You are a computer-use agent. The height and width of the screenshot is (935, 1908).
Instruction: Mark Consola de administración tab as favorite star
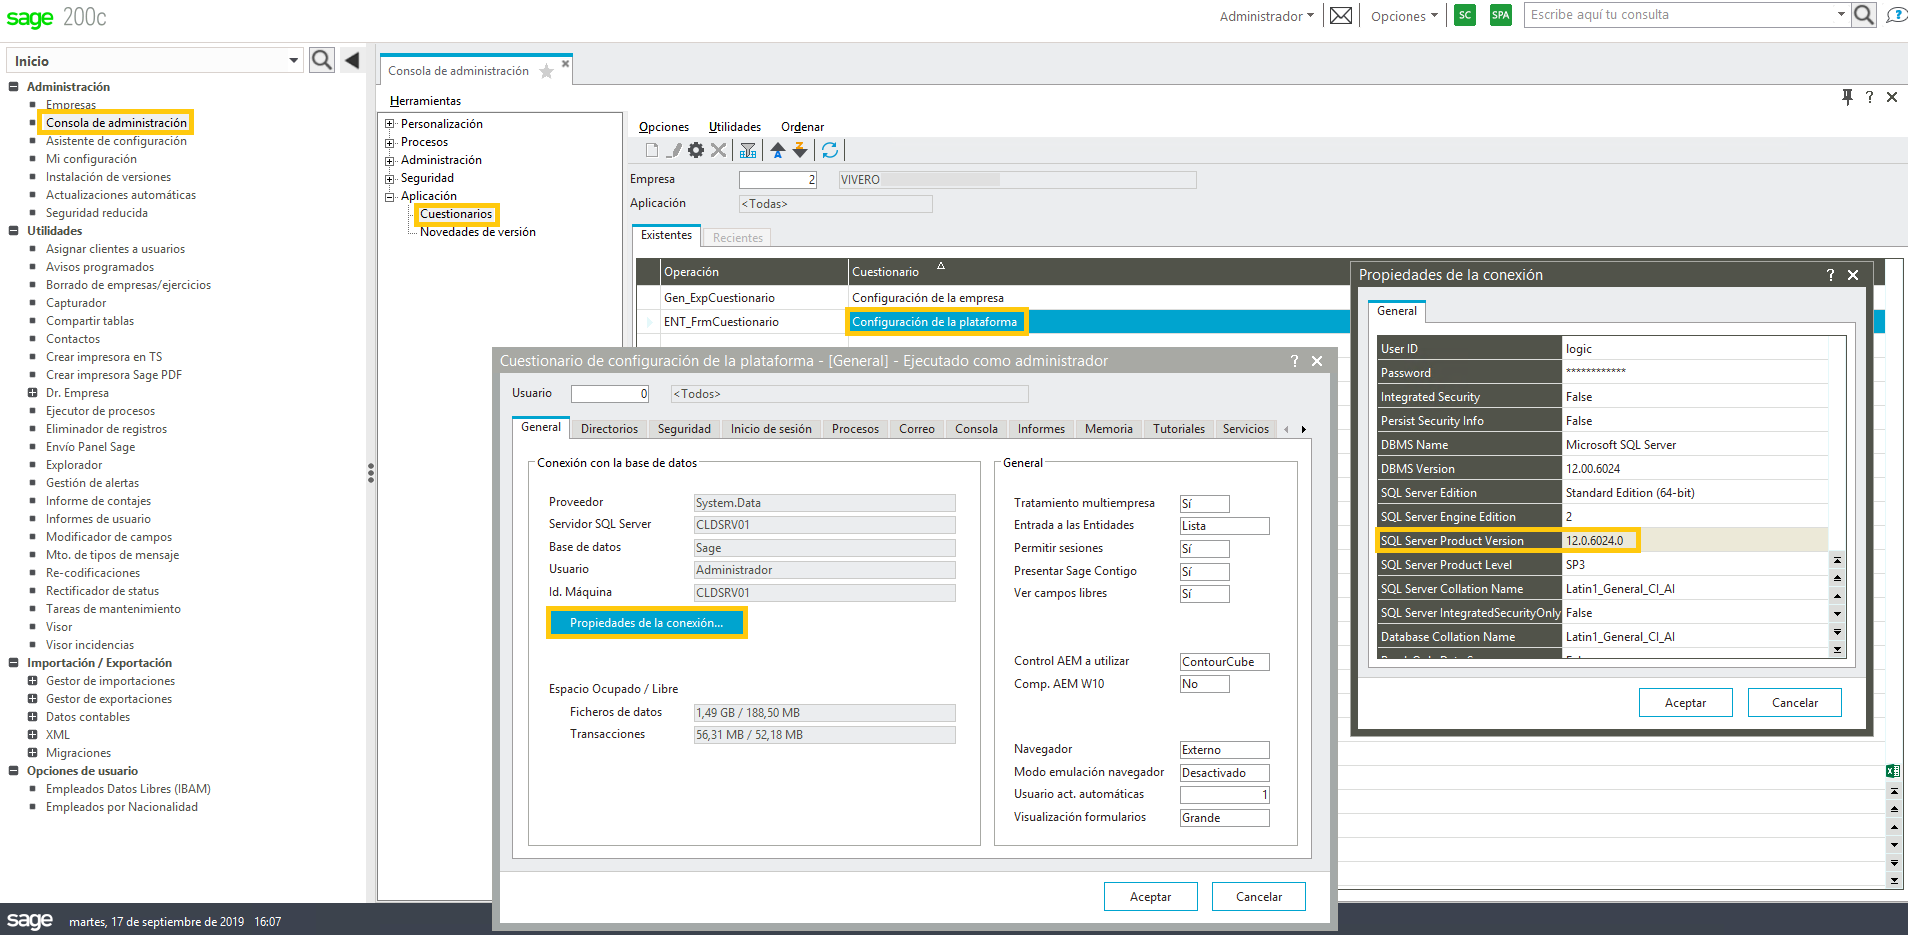(x=546, y=71)
